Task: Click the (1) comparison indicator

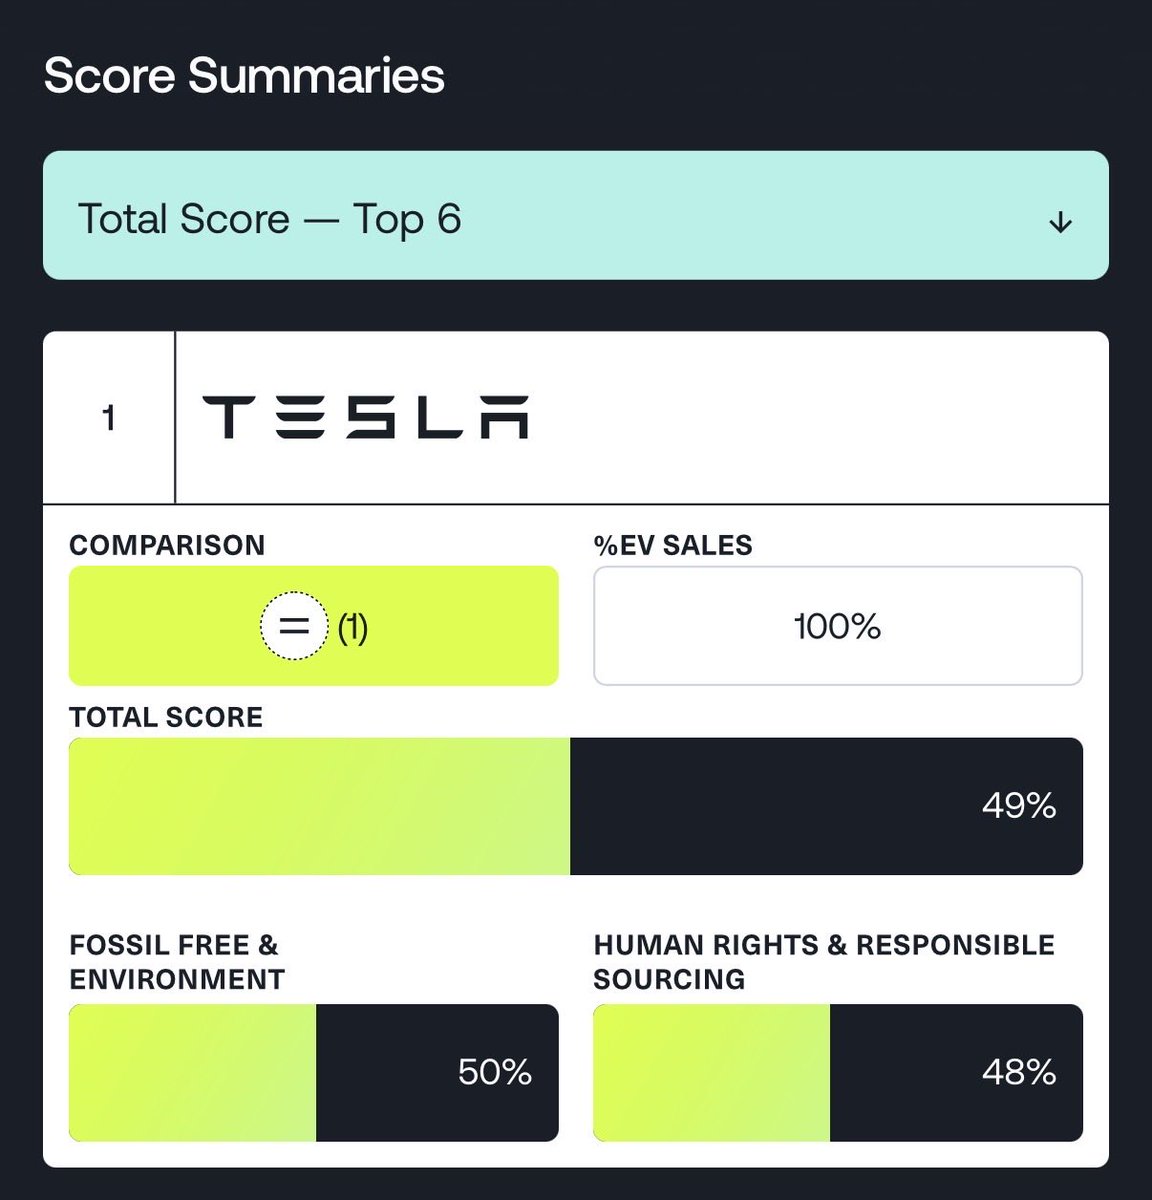Action: [x=352, y=630]
